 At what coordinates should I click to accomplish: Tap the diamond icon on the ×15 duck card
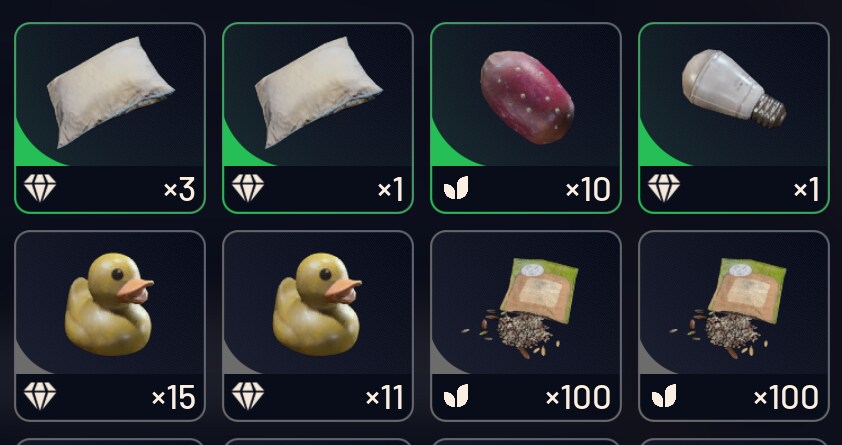coord(40,396)
